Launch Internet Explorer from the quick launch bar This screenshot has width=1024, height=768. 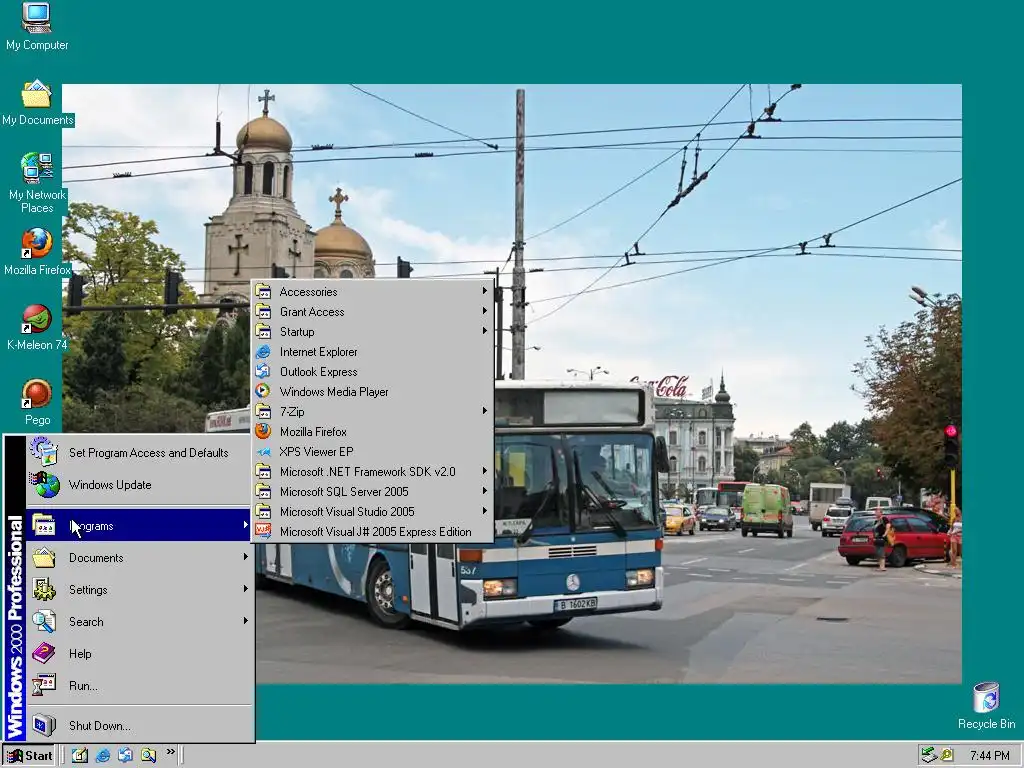click(103, 755)
